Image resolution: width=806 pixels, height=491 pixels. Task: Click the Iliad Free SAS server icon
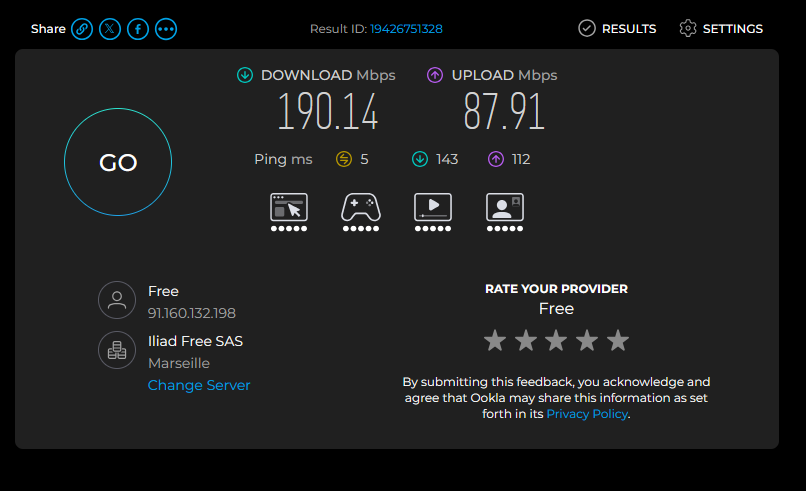(117, 350)
